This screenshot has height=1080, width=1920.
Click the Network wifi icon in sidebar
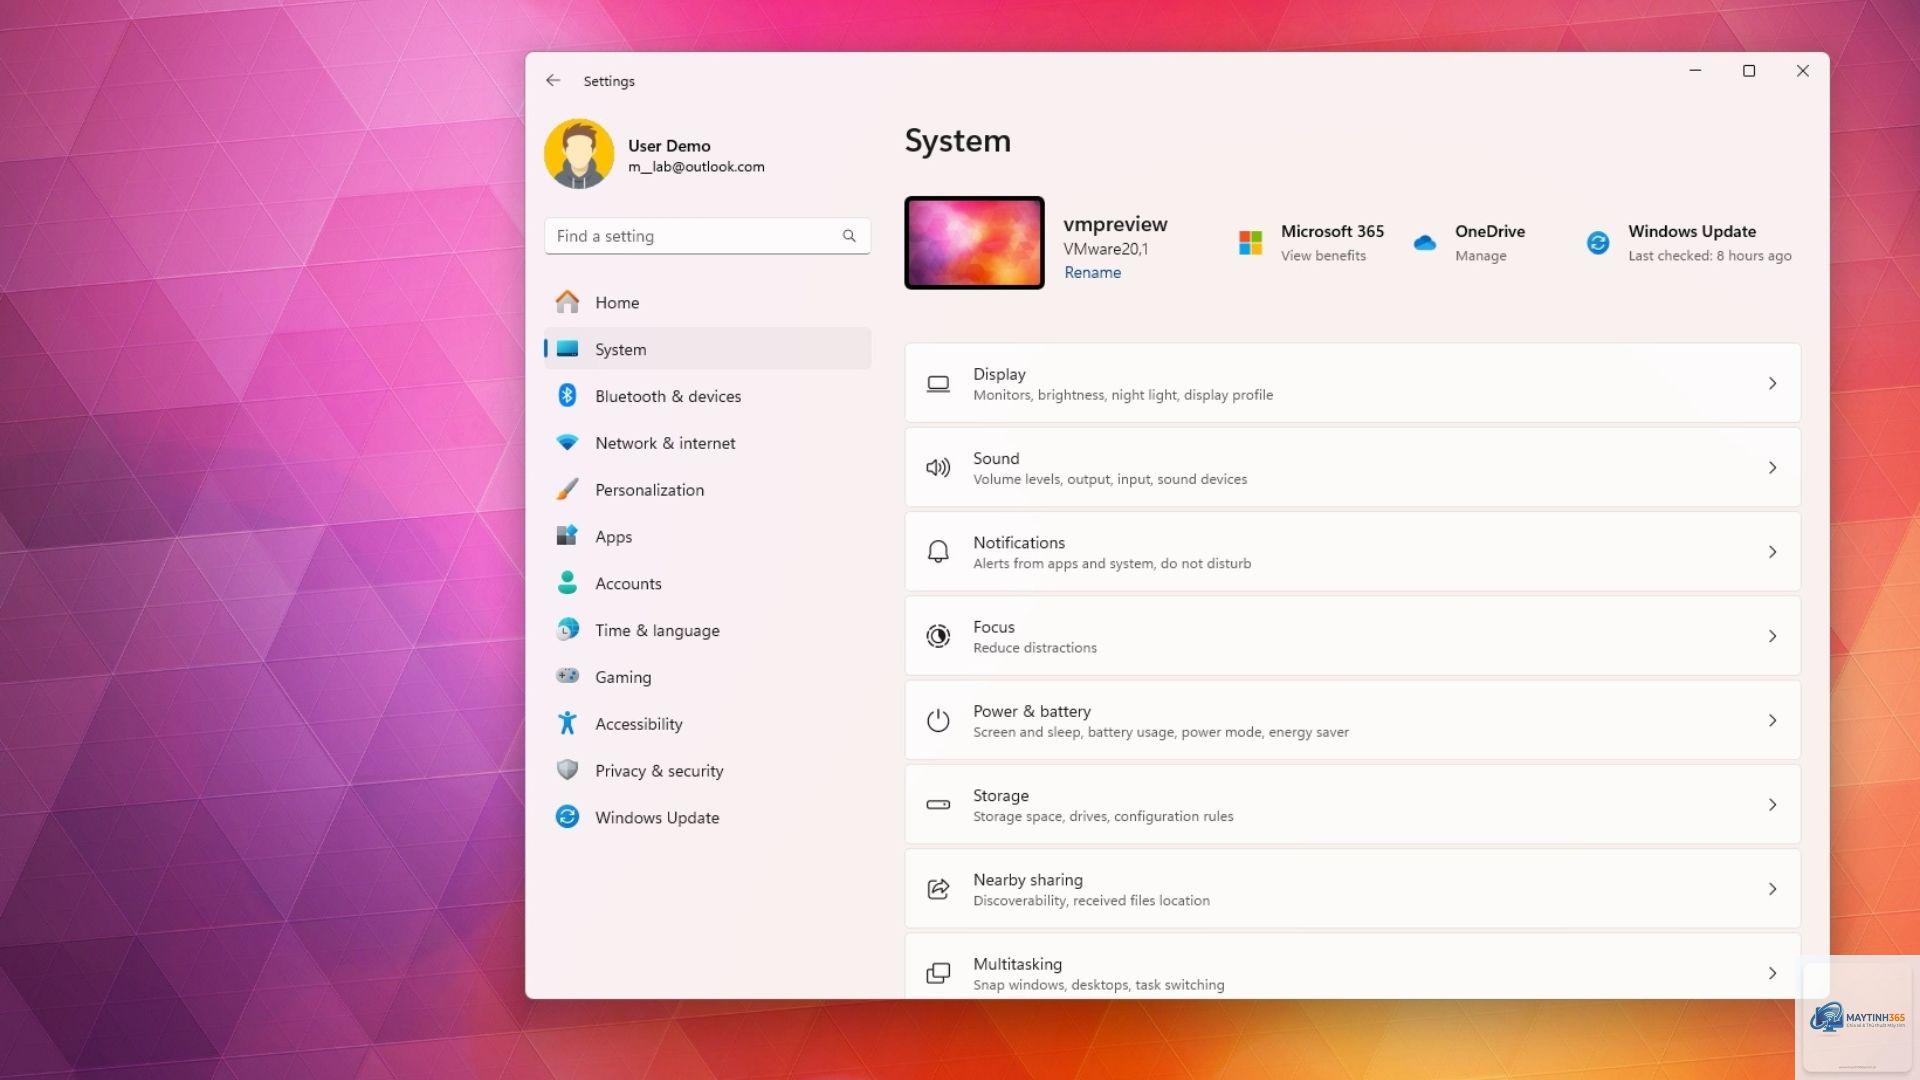(x=567, y=442)
